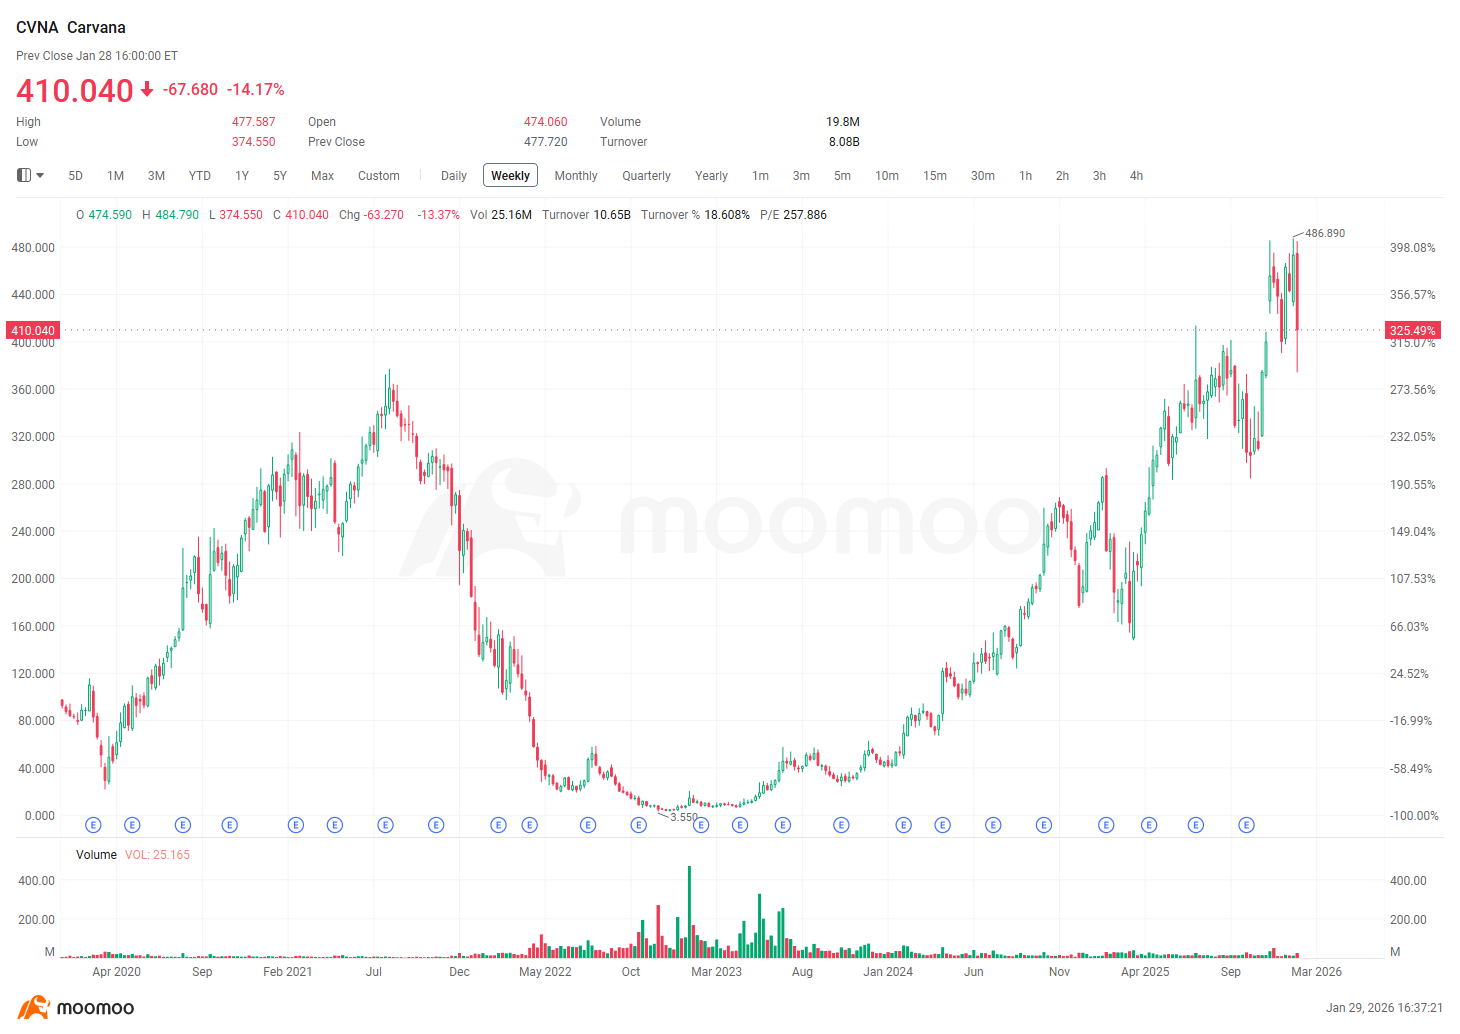
Task: Switch to Daily candle interval
Action: (x=453, y=176)
